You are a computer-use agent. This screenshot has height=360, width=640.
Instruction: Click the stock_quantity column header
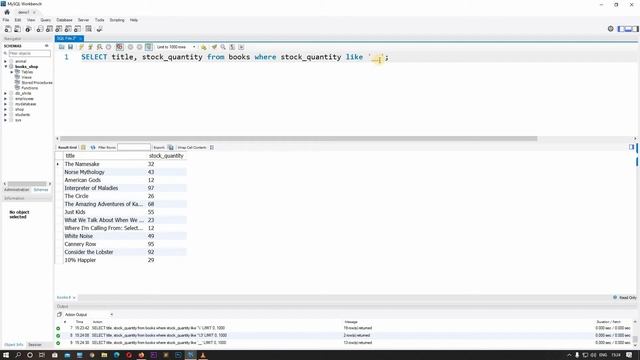[x=166, y=156]
